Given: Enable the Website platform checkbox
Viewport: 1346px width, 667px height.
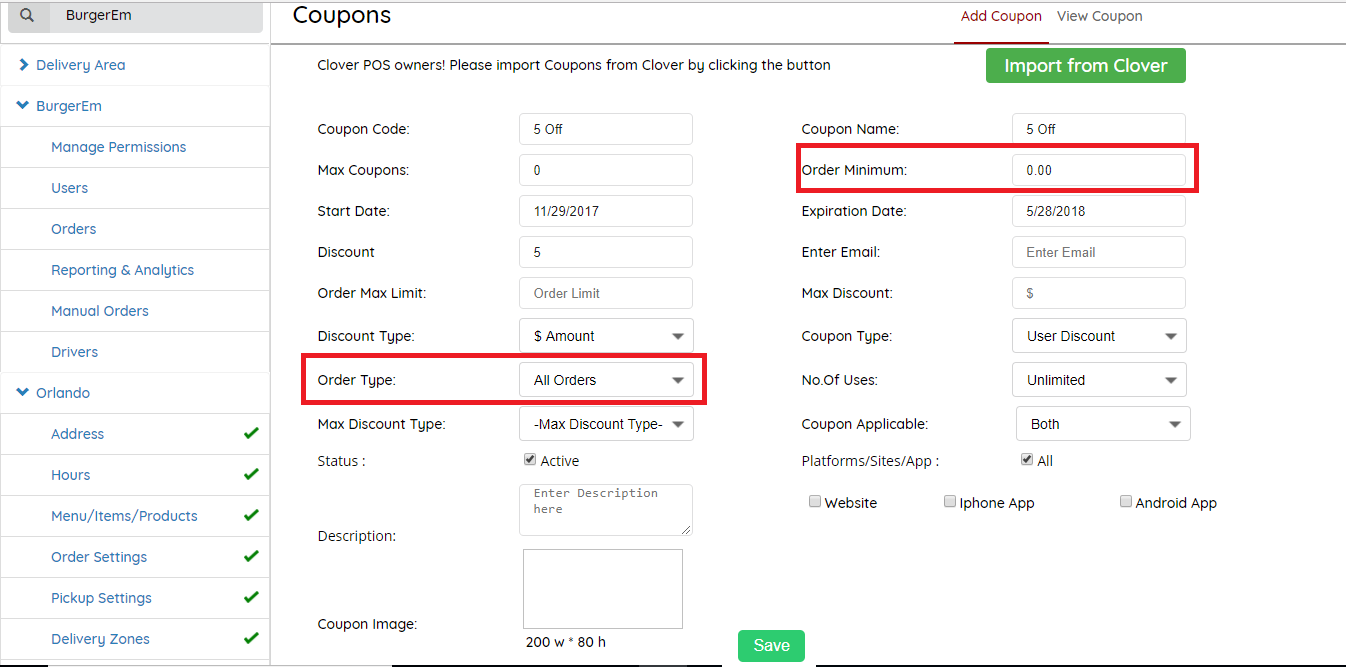Looking at the screenshot, I should (x=815, y=502).
